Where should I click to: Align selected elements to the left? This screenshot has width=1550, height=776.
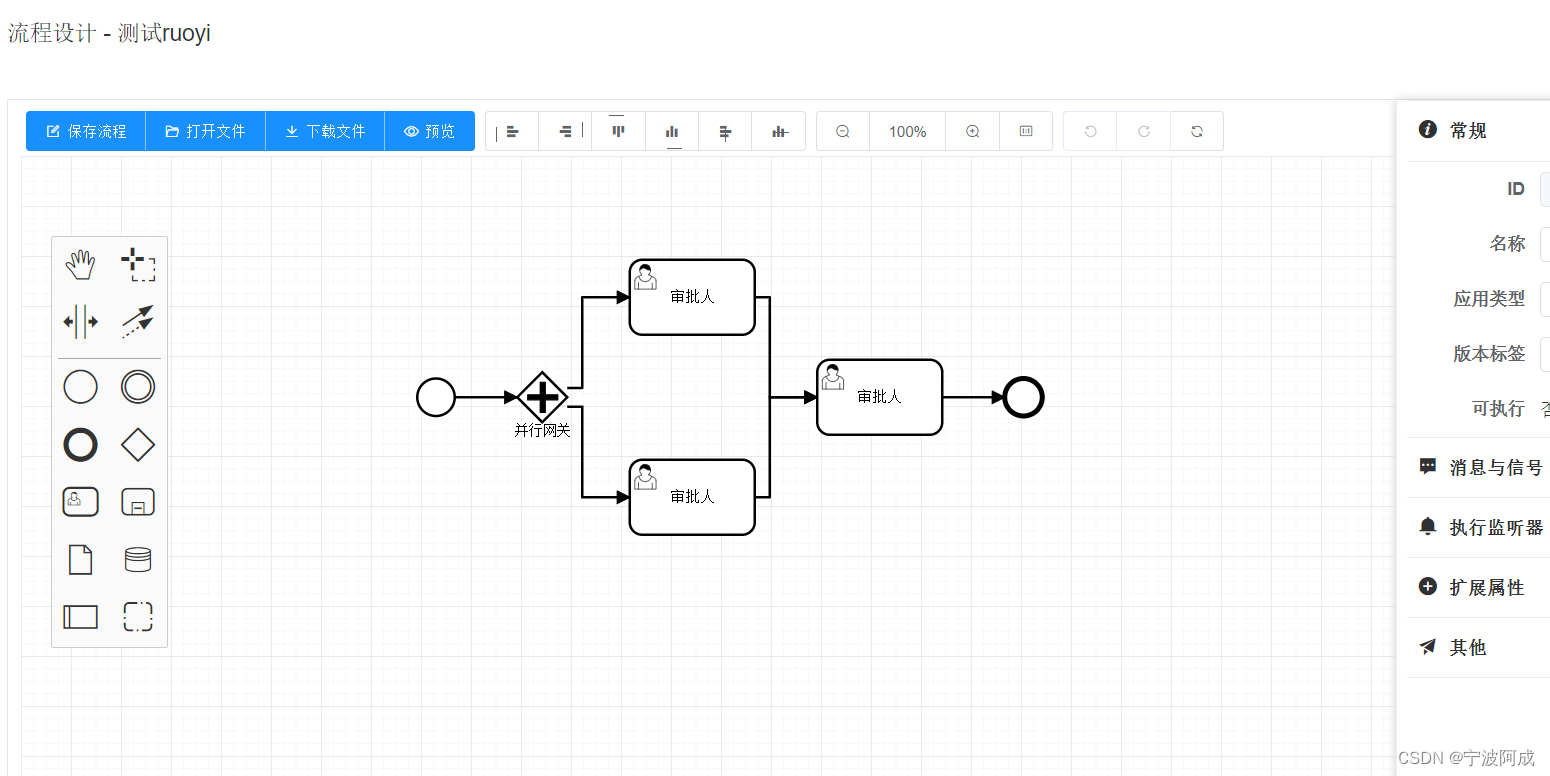click(x=512, y=131)
